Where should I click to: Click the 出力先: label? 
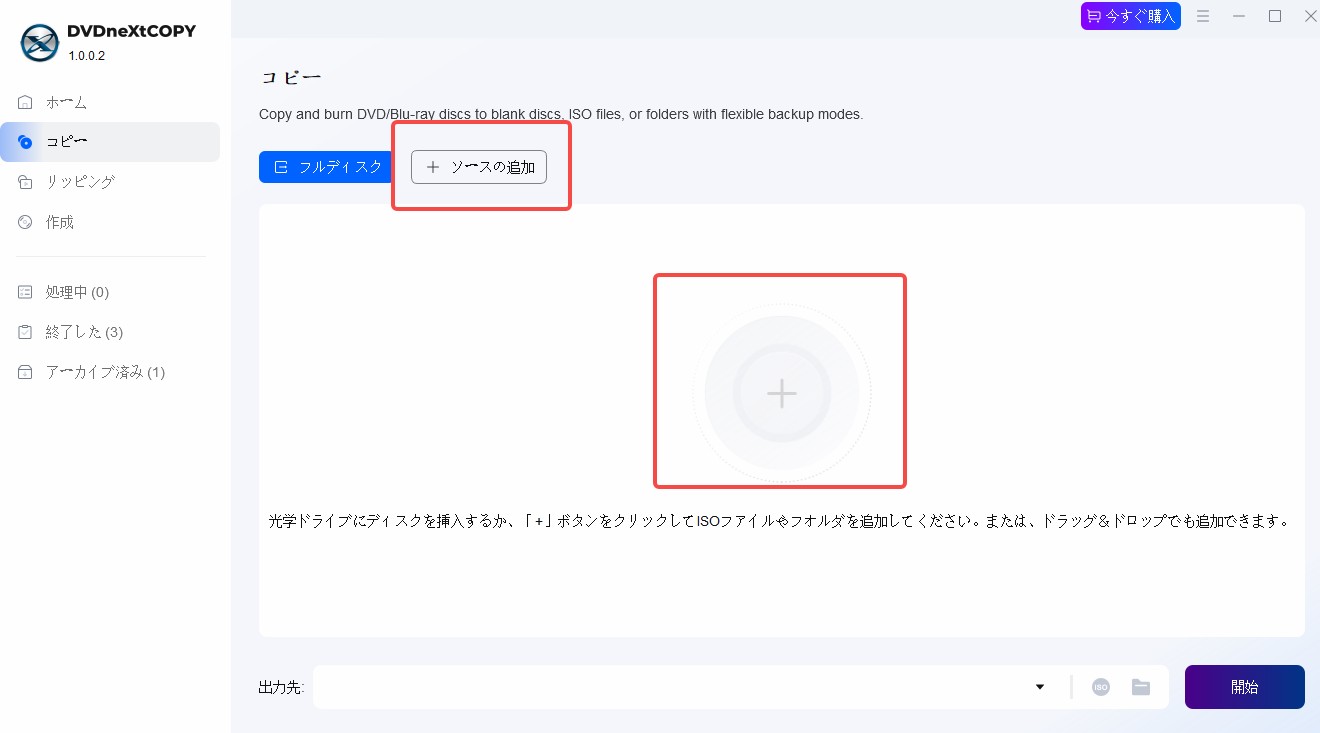[x=281, y=688]
